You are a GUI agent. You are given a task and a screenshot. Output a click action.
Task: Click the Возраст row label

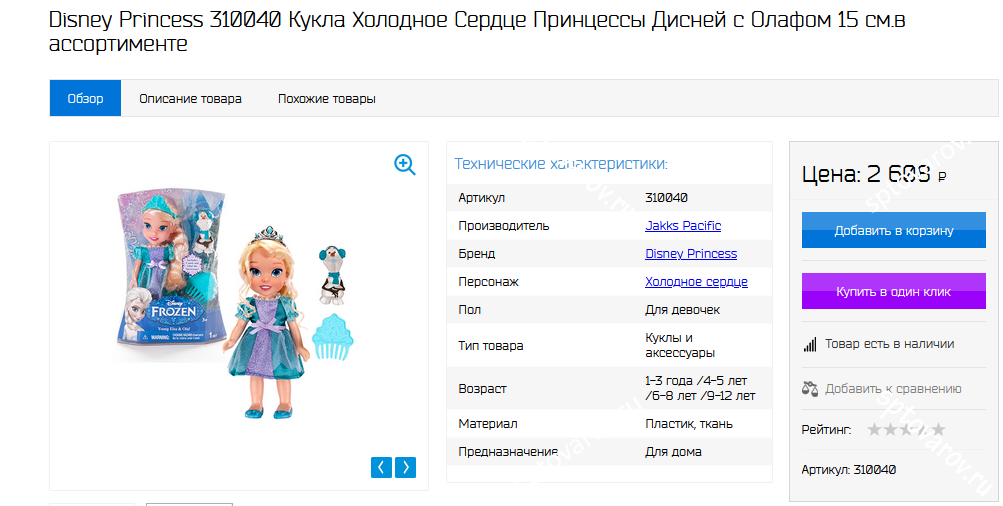(x=482, y=388)
